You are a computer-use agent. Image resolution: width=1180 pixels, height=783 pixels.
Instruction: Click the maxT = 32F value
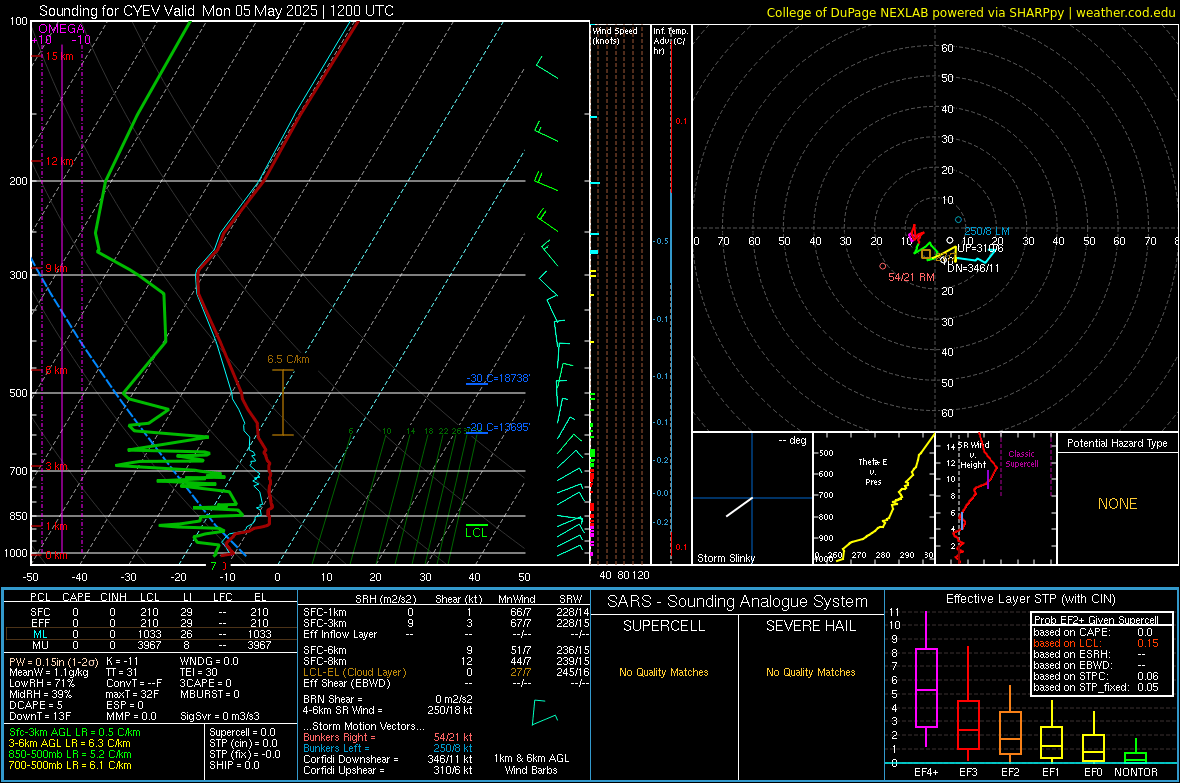point(132,693)
